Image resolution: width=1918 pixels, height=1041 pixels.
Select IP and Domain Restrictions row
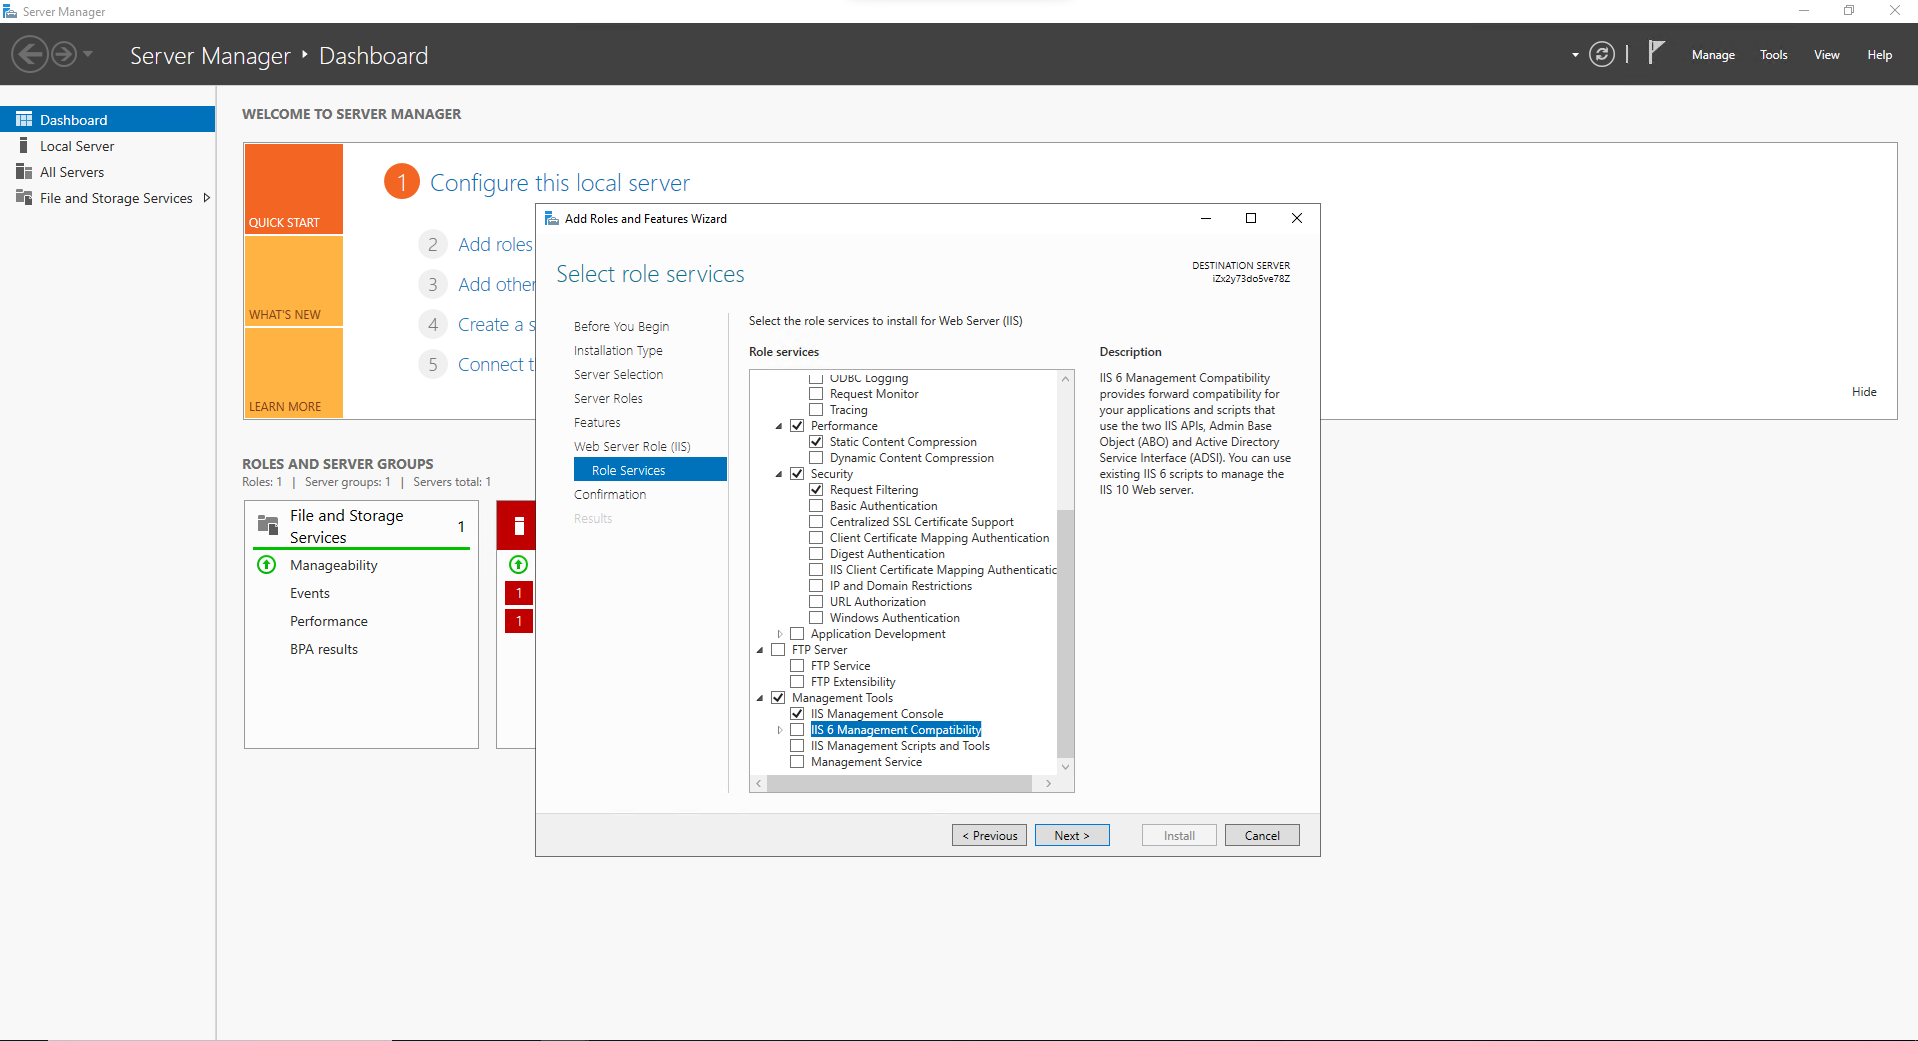coord(900,586)
